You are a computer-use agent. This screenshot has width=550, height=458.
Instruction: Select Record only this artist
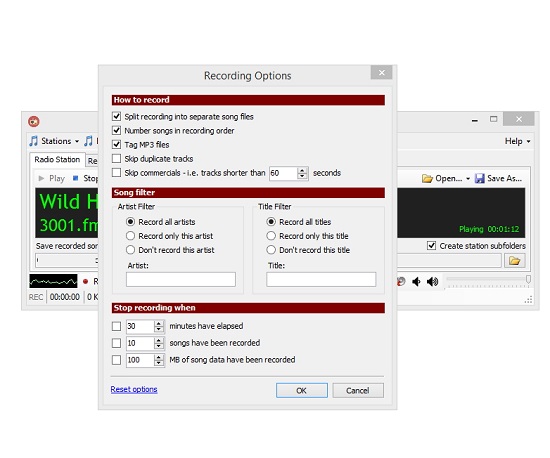click(130, 236)
